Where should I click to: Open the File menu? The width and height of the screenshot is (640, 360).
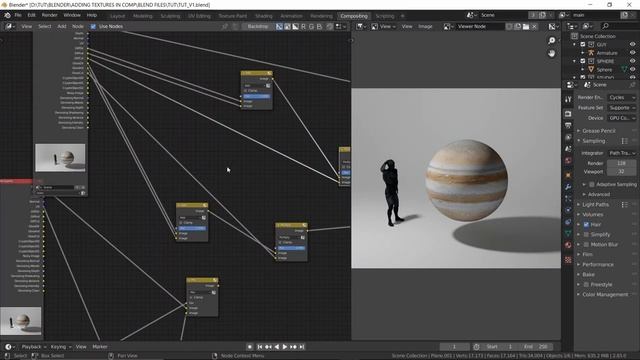tap(18, 15)
